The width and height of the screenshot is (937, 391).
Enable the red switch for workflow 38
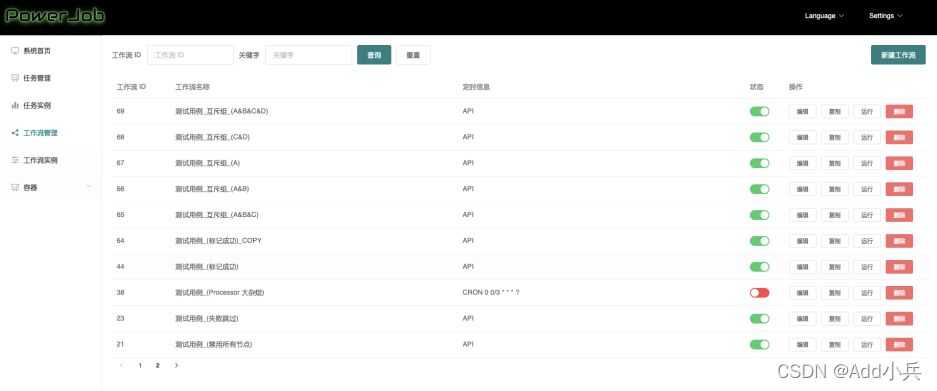pyautogui.click(x=760, y=292)
